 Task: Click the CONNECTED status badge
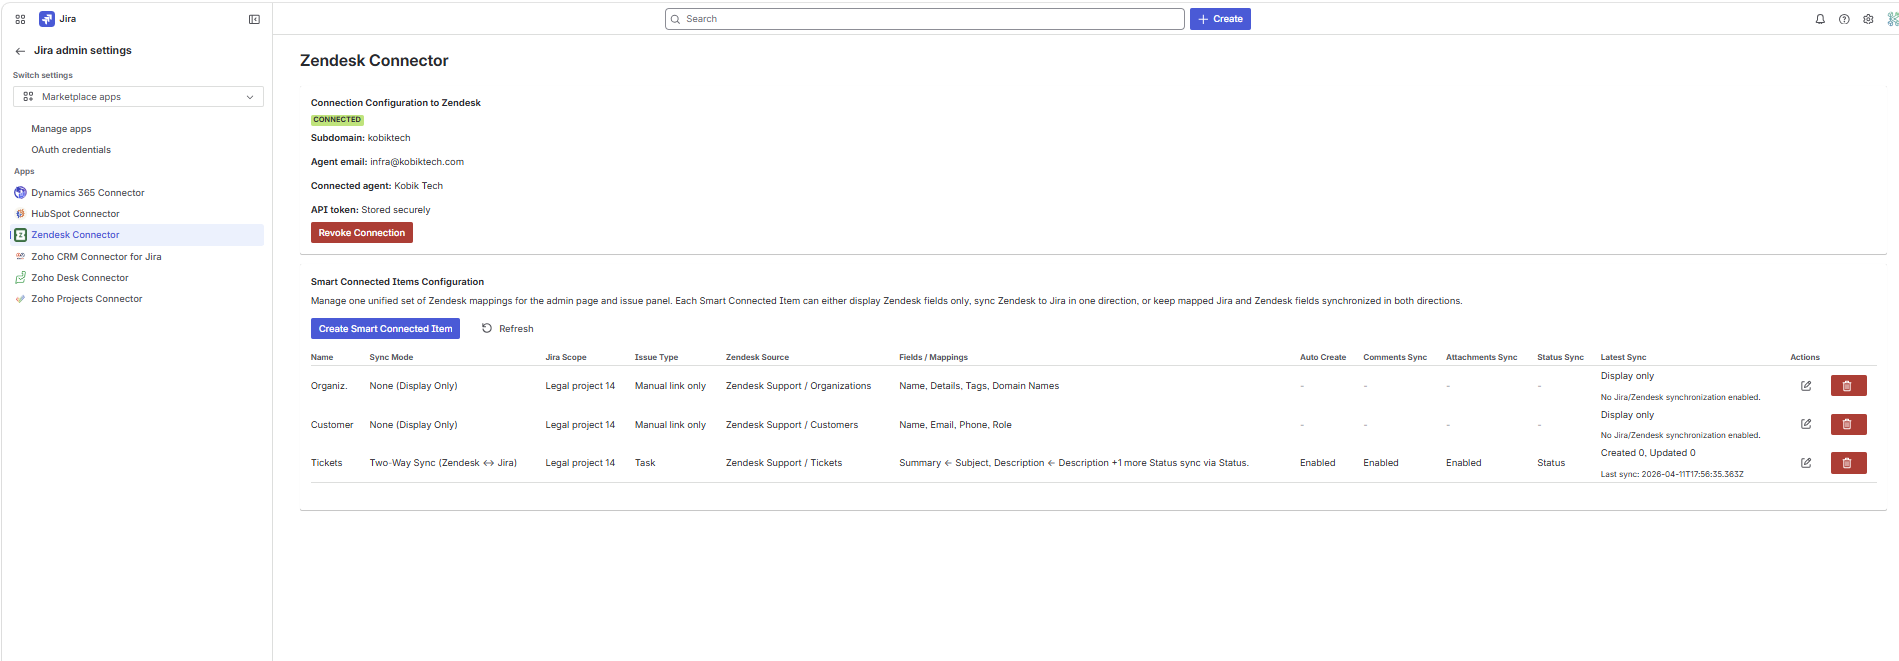pos(337,120)
